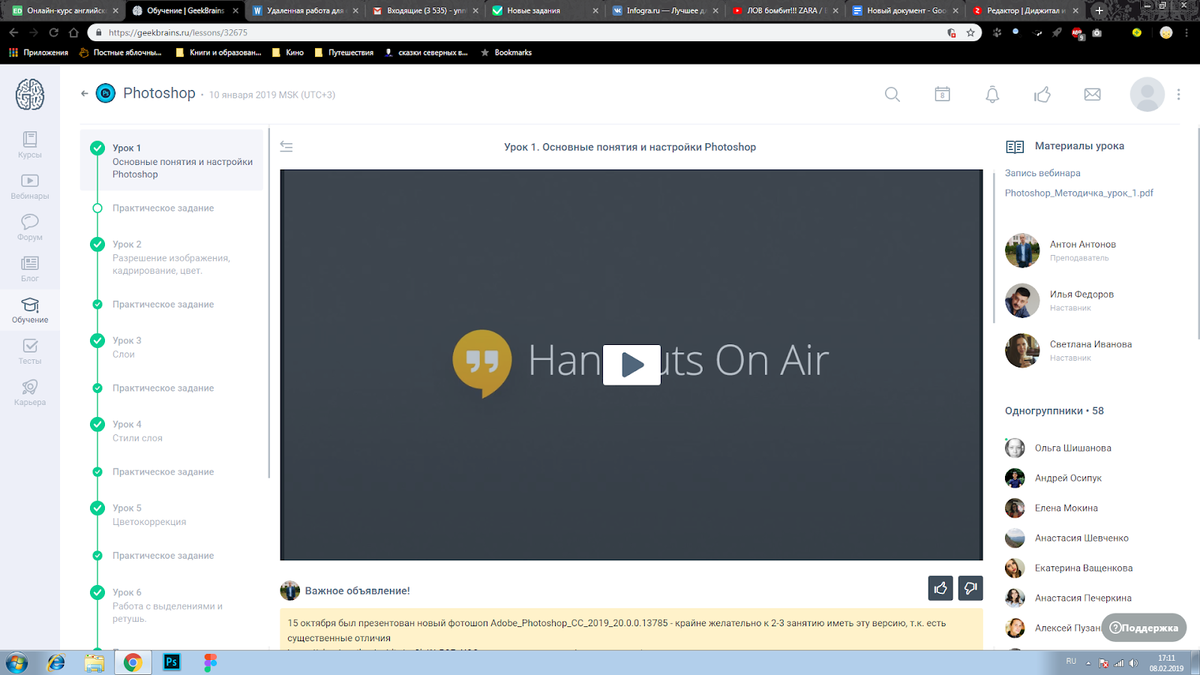Open Форум section in sidebar
Viewport: 1200px width, 675px height.
click(x=30, y=228)
